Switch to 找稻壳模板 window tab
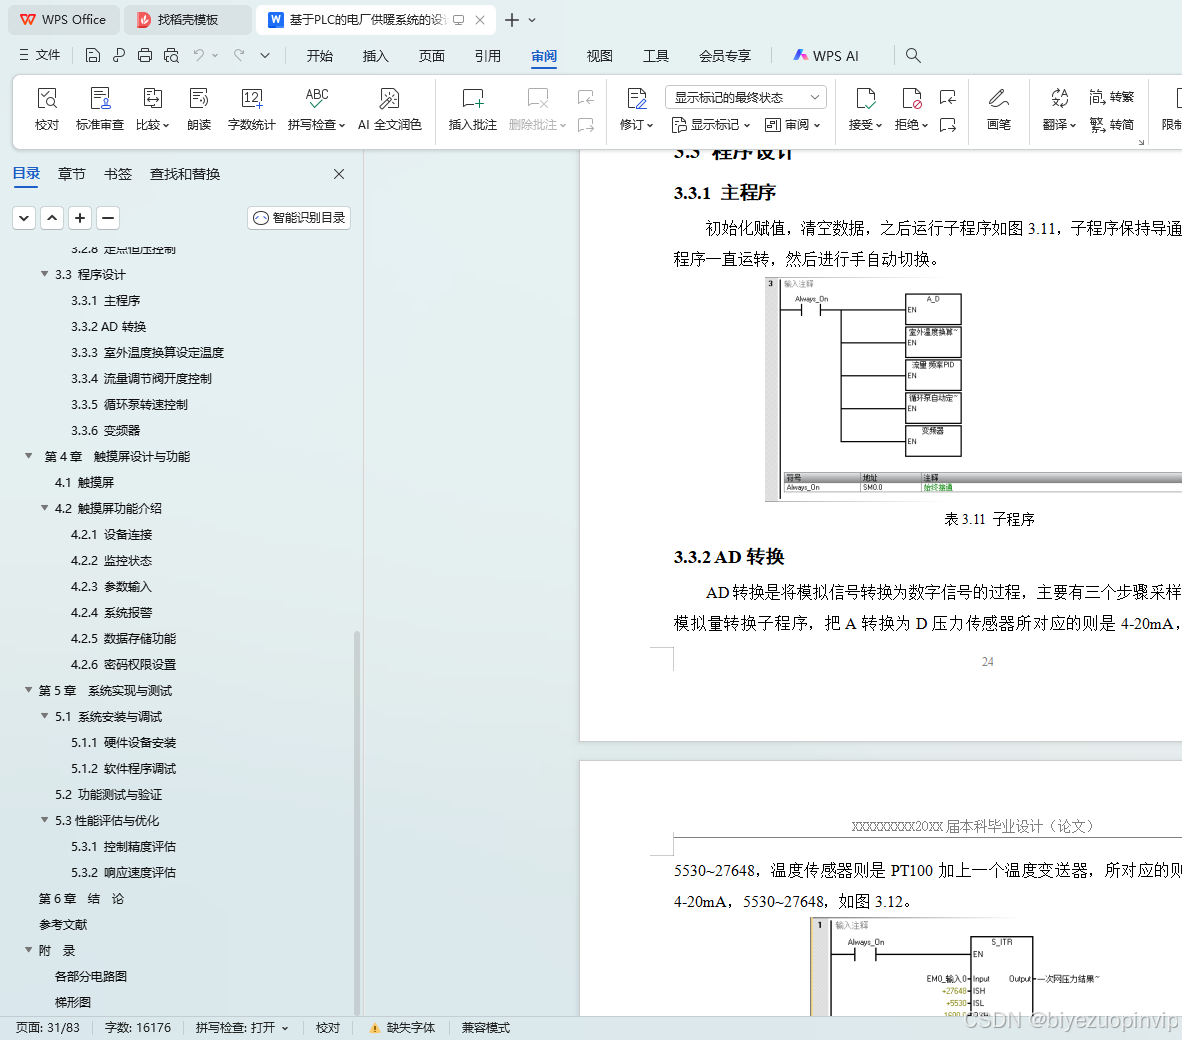This screenshot has height=1040, width=1182. tap(187, 20)
